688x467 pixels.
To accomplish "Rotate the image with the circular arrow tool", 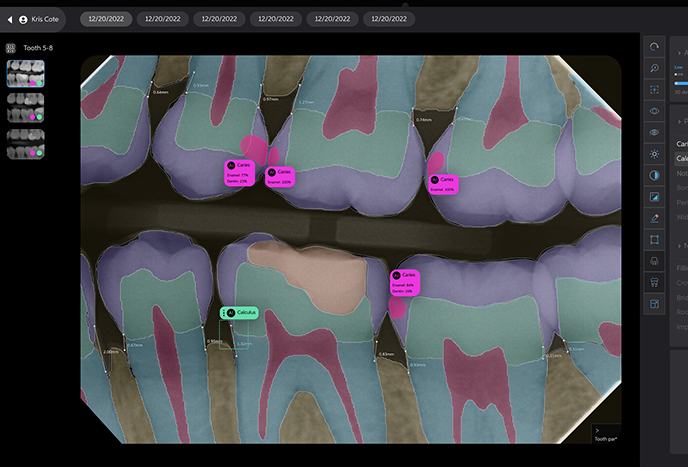I will pos(654,47).
